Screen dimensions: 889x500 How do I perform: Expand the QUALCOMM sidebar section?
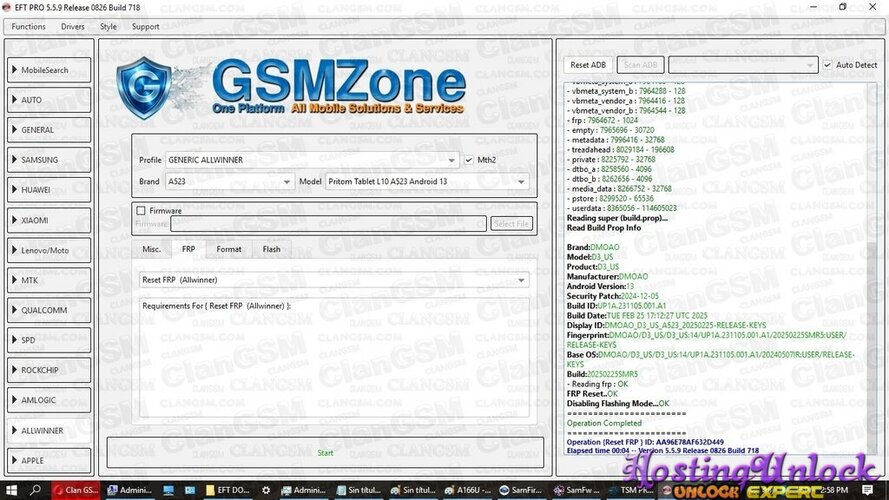[49, 310]
